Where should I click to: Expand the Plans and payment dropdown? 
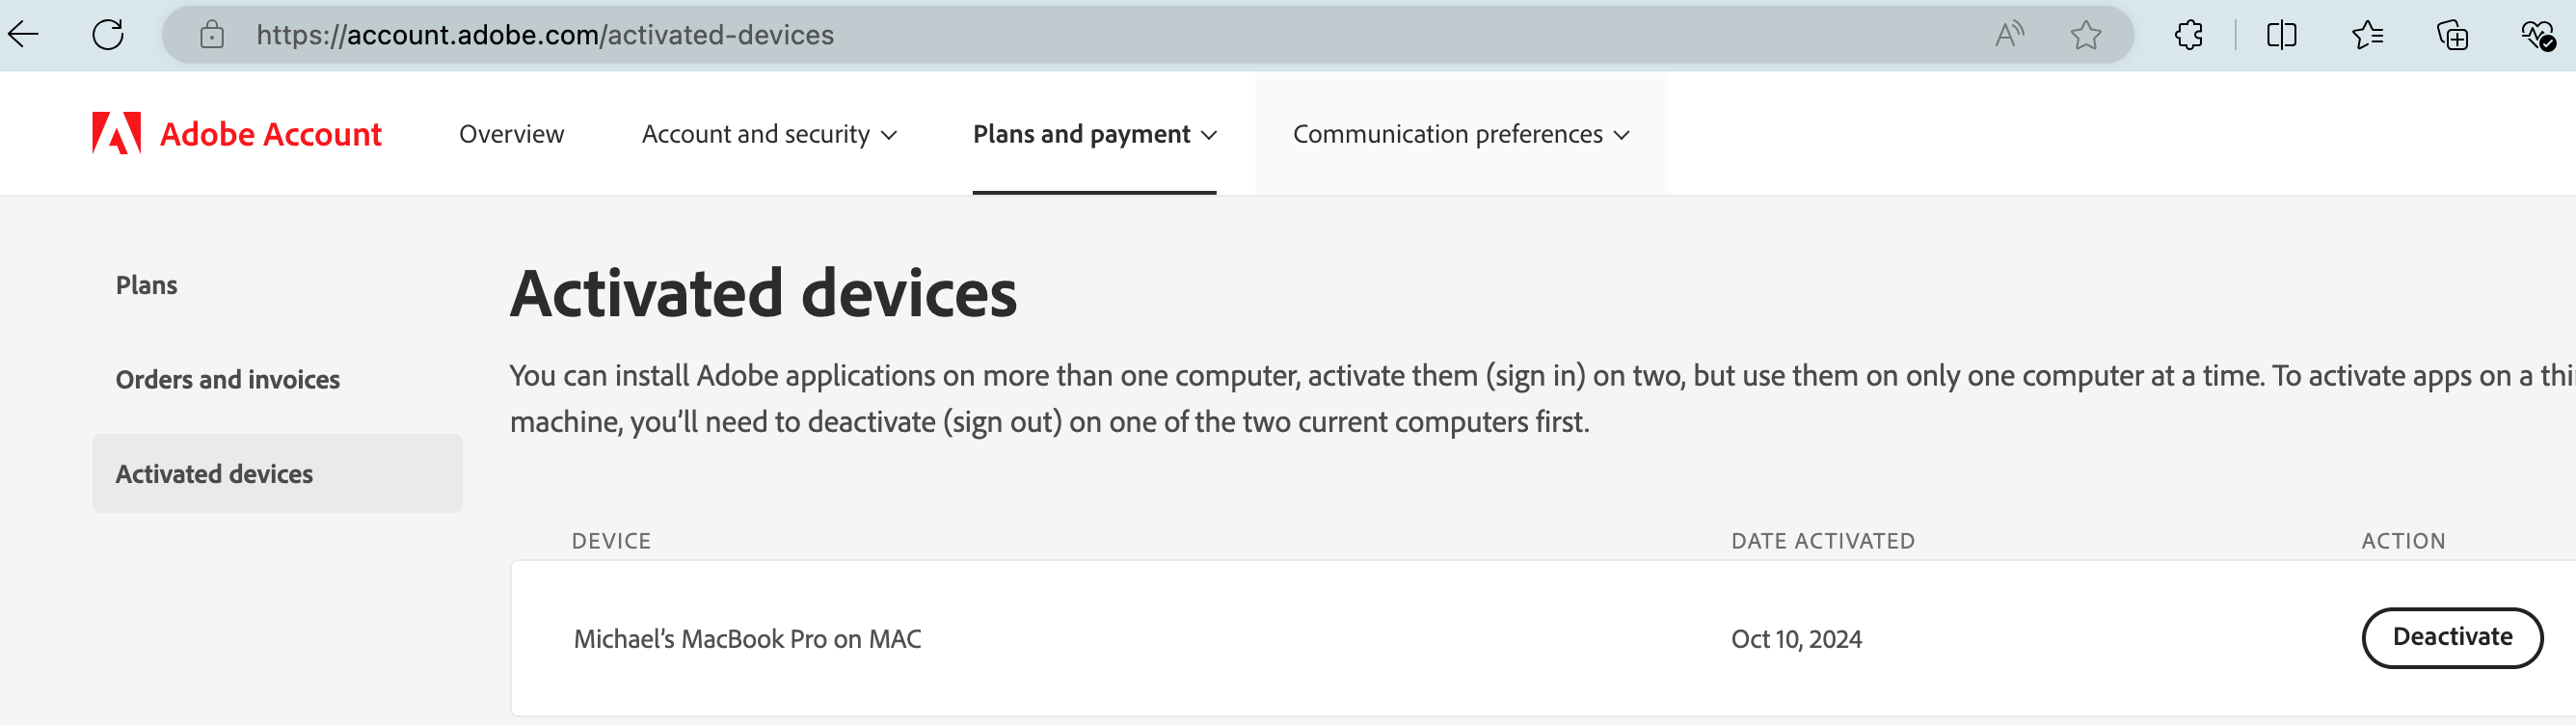coord(1094,133)
